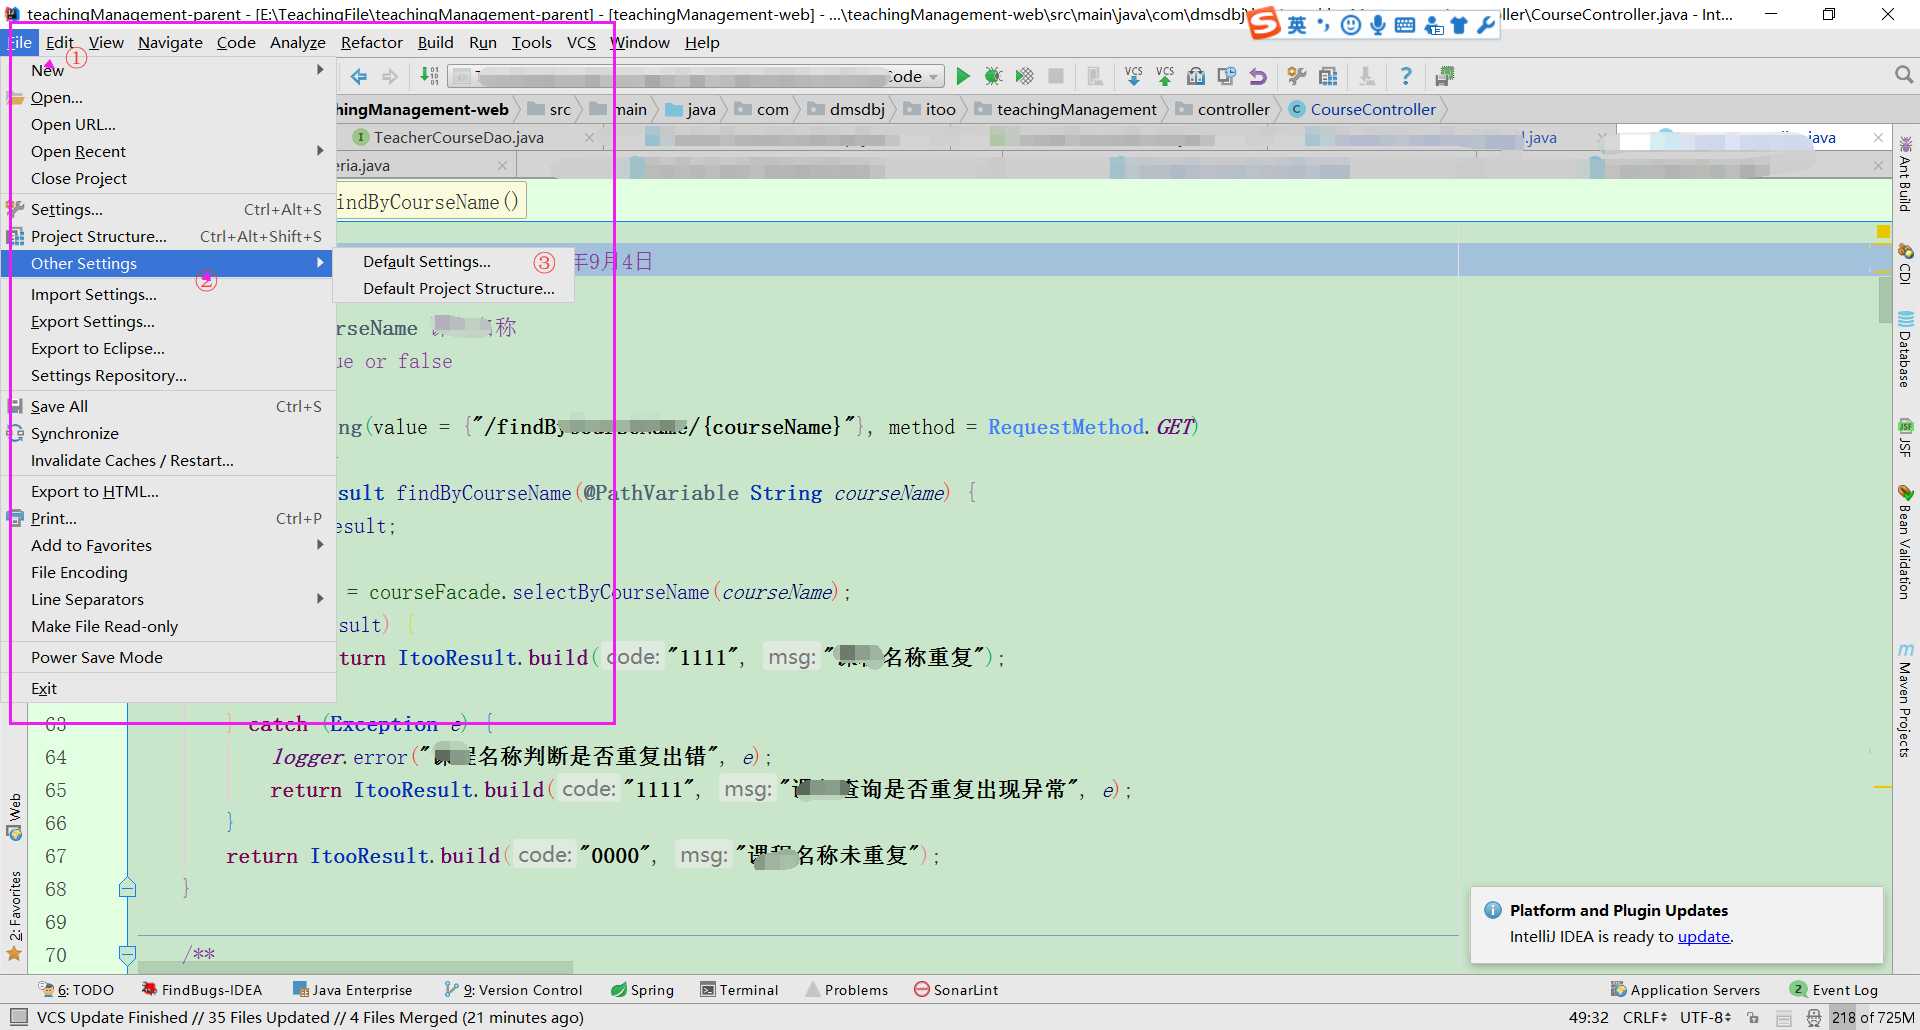Screen dimensions: 1920x1030
Task: Start the Debug bug icon
Action: click(x=993, y=76)
